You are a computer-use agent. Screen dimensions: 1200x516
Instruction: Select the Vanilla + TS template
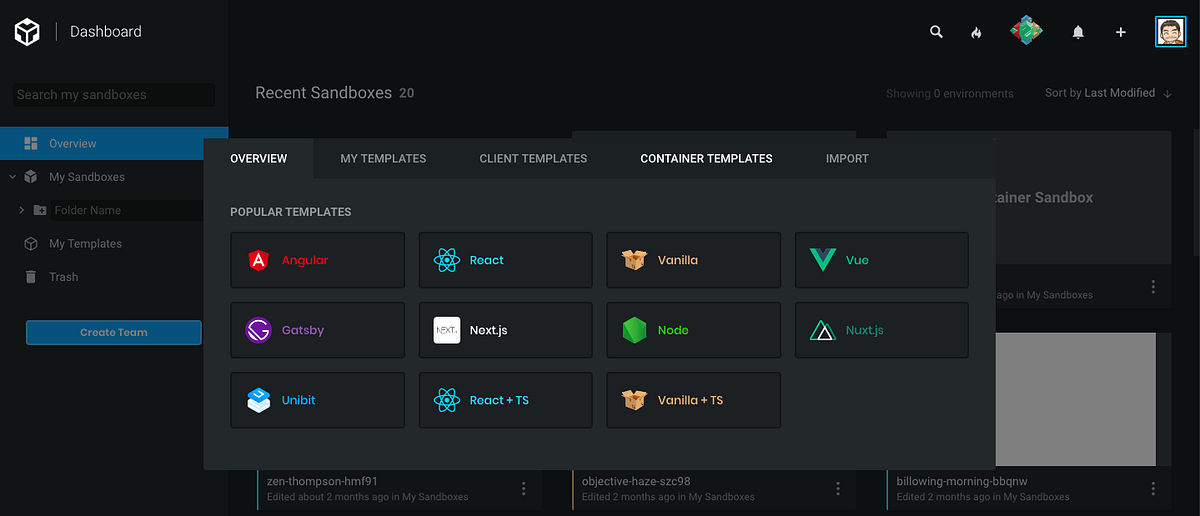coord(694,400)
